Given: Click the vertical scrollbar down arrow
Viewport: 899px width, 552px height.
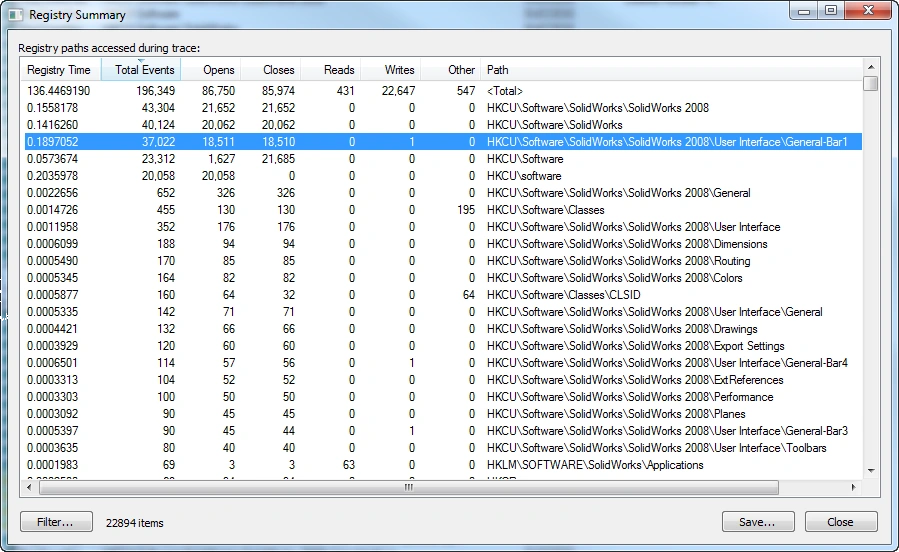Looking at the screenshot, I should coord(871,471).
